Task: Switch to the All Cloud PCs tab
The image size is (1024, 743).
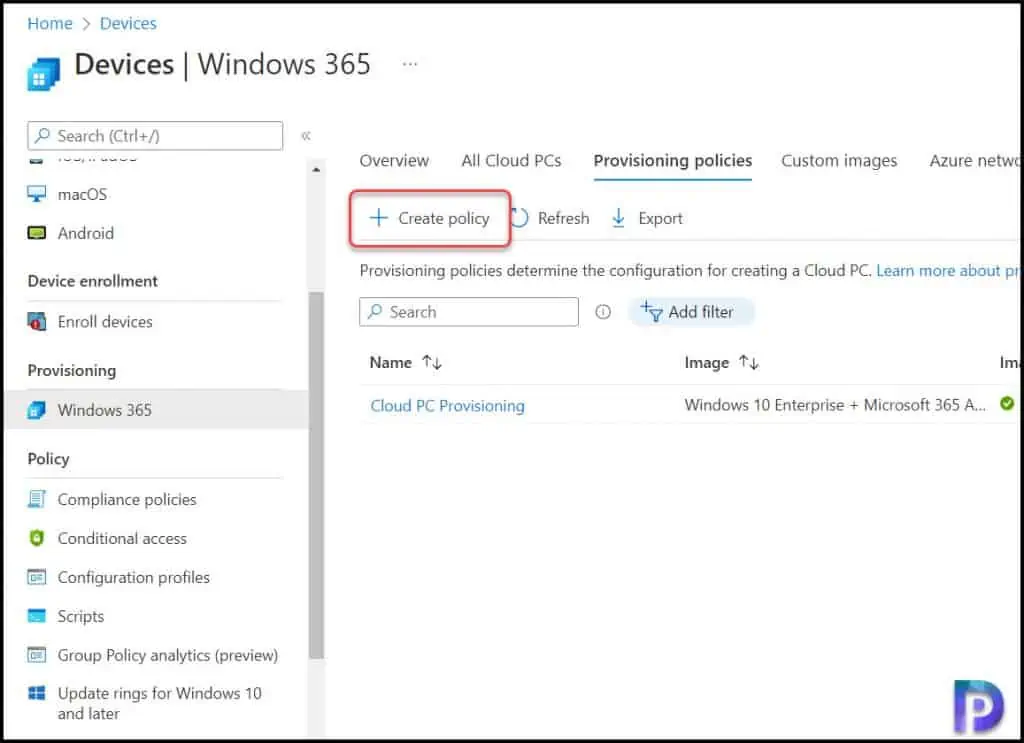Action: (x=511, y=161)
